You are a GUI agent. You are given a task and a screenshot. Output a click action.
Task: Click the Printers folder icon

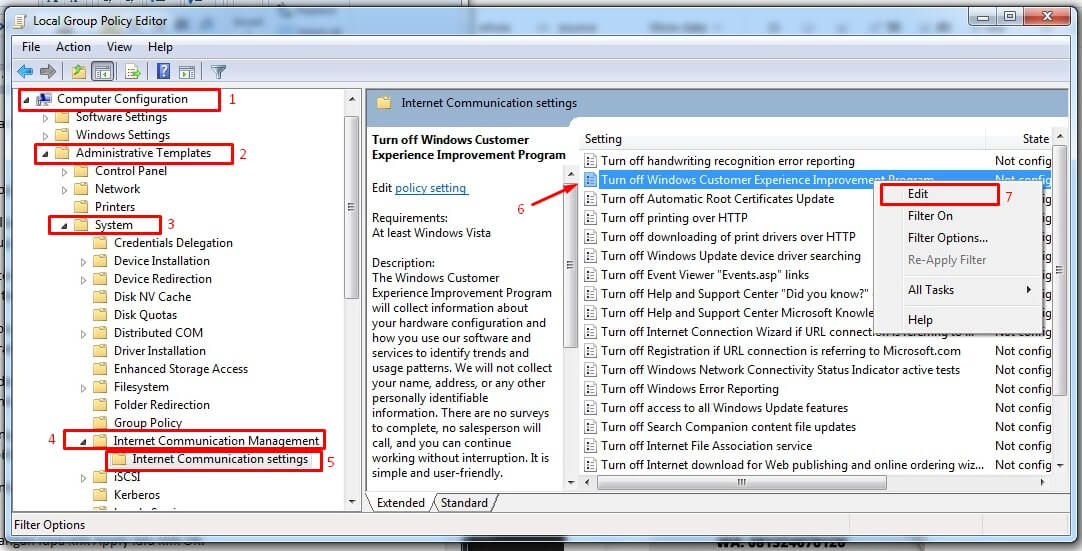click(x=81, y=206)
